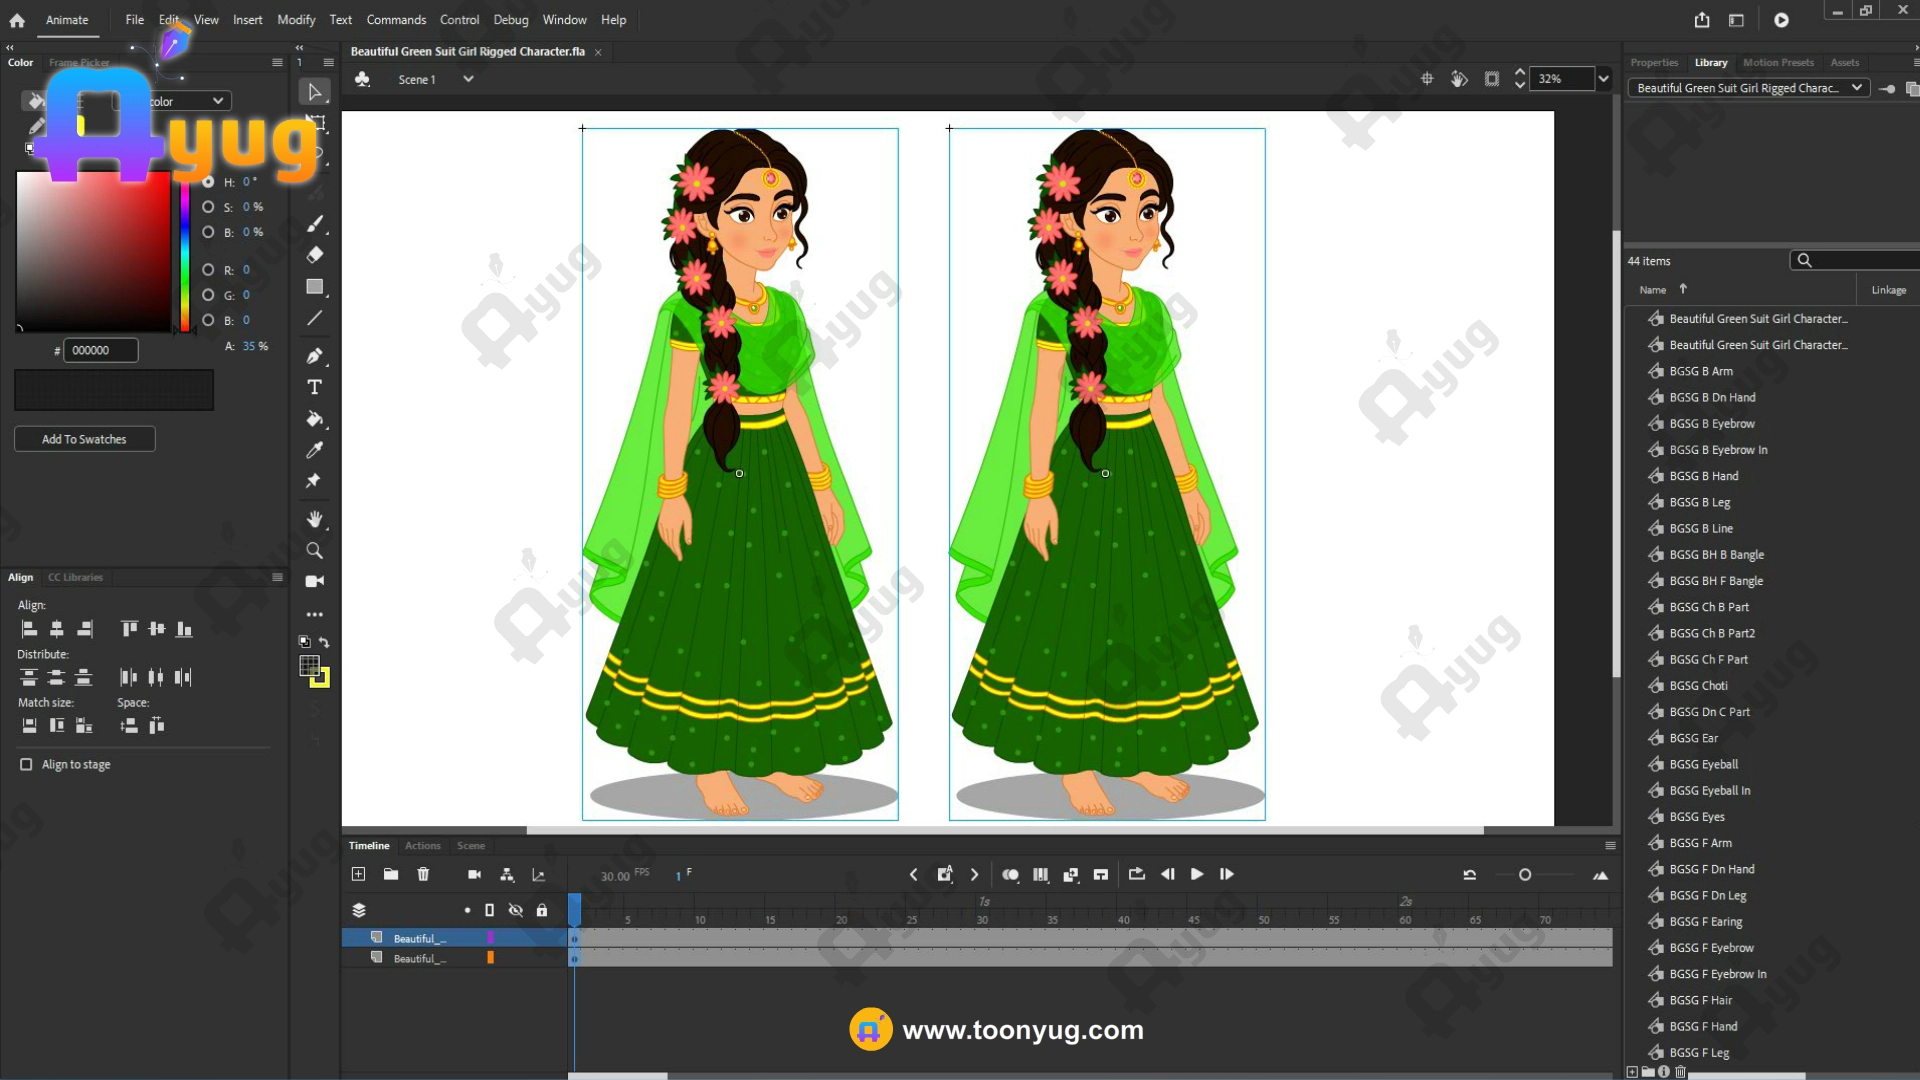Switch to the Properties tab
Image resolution: width=1920 pixels, height=1080 pixels.
(x=1654, y=62)
